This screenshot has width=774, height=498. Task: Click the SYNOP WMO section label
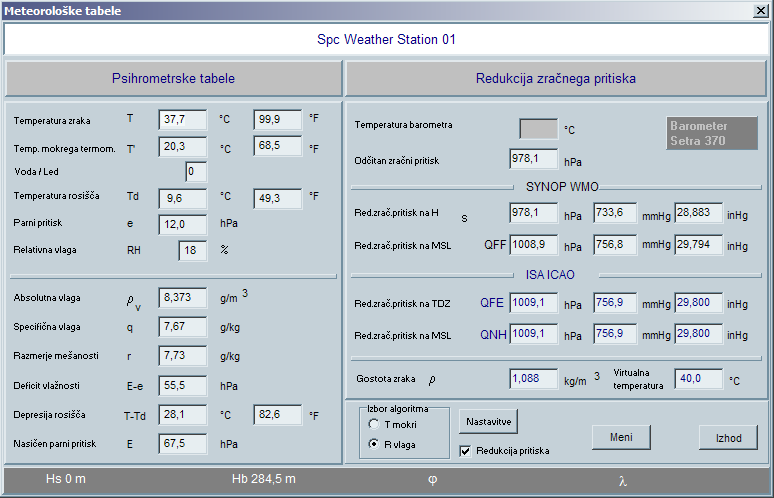tap(562, 187)
